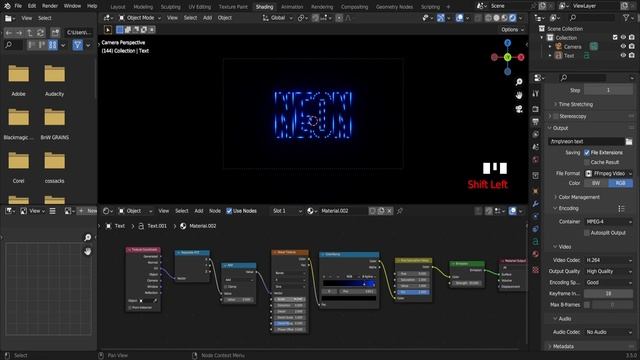
Task: Open the Audio Codec No Audio dropdown
Action: click(x=609, y=332)
